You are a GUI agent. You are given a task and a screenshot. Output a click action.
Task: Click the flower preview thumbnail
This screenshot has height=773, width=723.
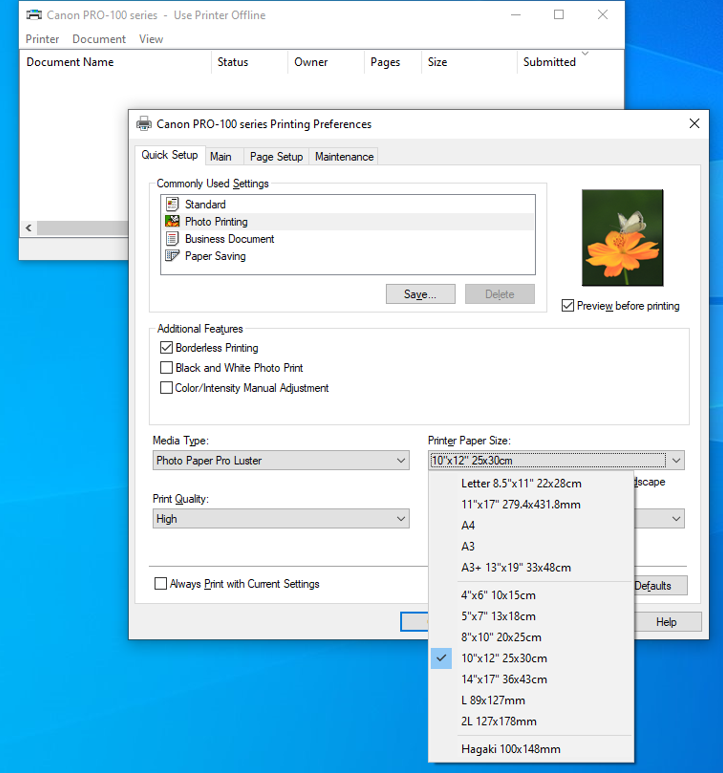click(622, 238)
